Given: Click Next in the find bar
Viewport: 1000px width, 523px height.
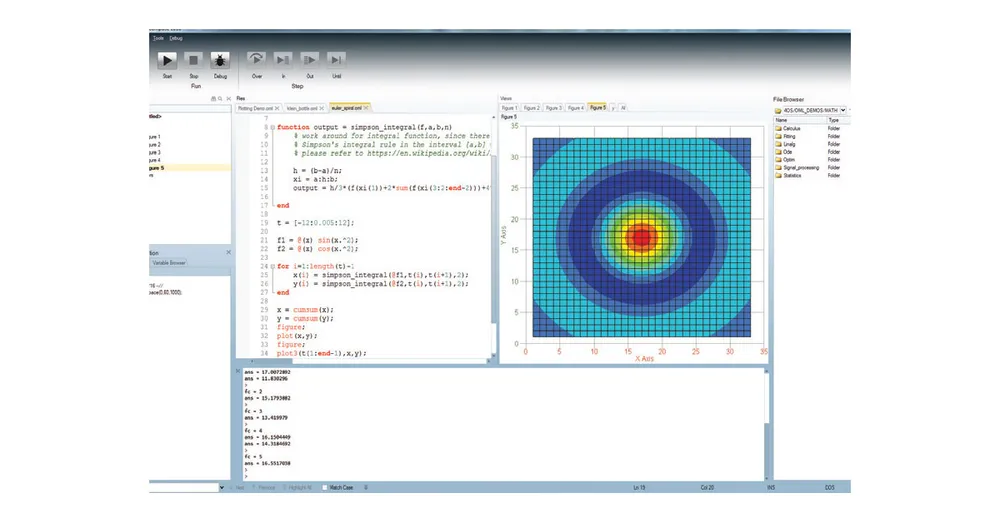Looking at the screenshot, I should (237, 487).
